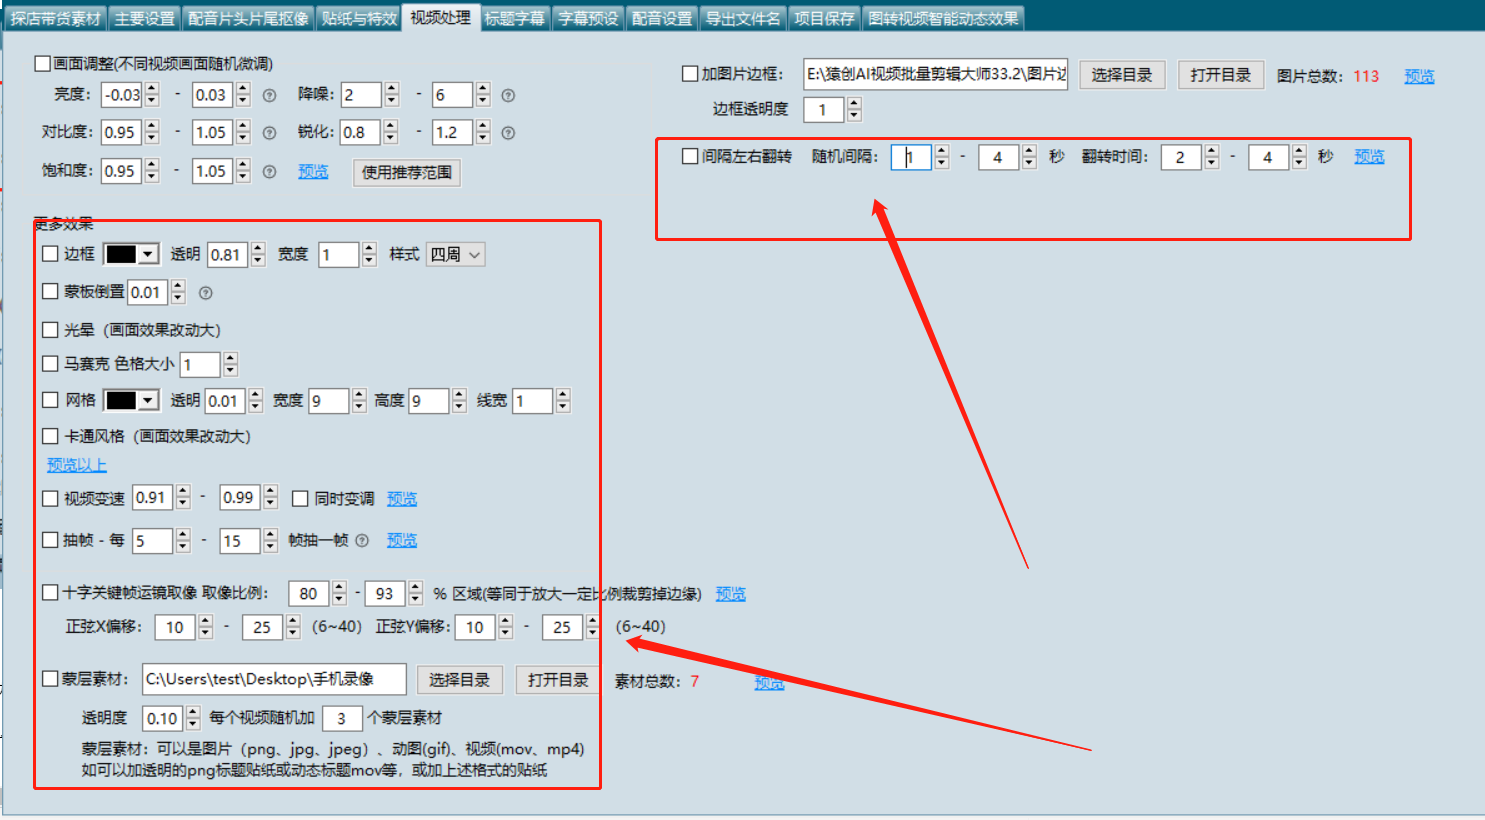Viewport: 1485px width, 820px height.
Task: Click the 边框 black color swatch
Action: (x=121, y=254)
